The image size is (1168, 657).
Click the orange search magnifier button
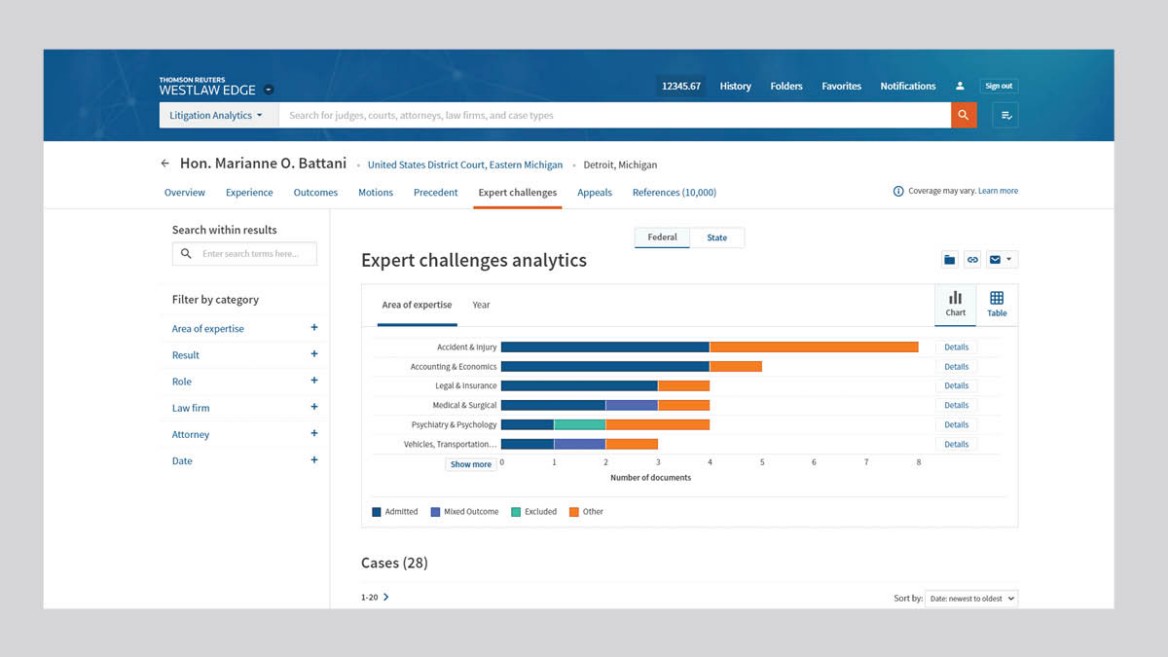point(963,115)
